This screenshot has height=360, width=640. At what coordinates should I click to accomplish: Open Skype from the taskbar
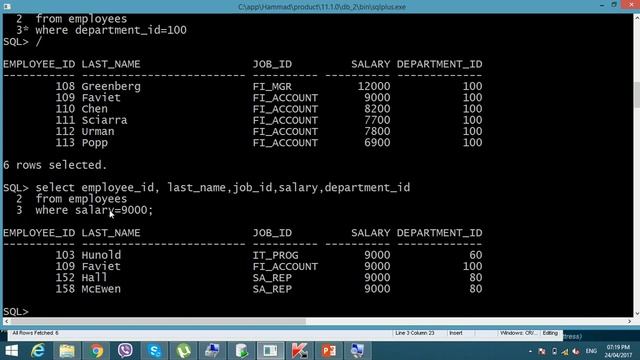click(155, 351)
